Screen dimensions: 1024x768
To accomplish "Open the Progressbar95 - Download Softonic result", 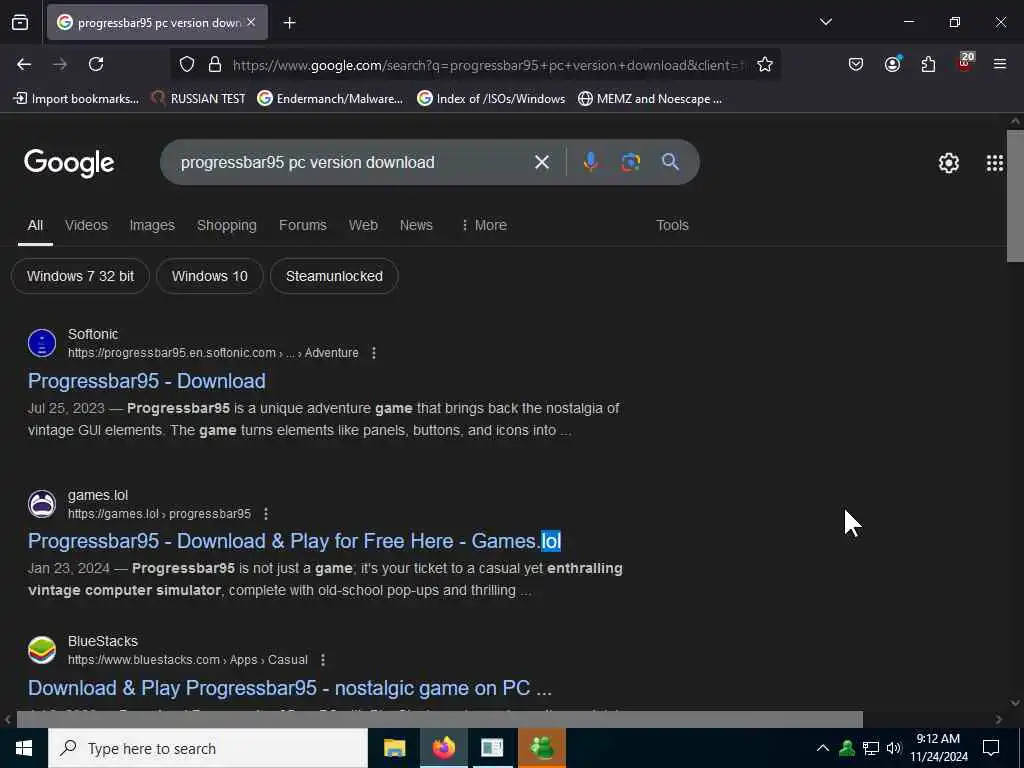I will [147, 381].
